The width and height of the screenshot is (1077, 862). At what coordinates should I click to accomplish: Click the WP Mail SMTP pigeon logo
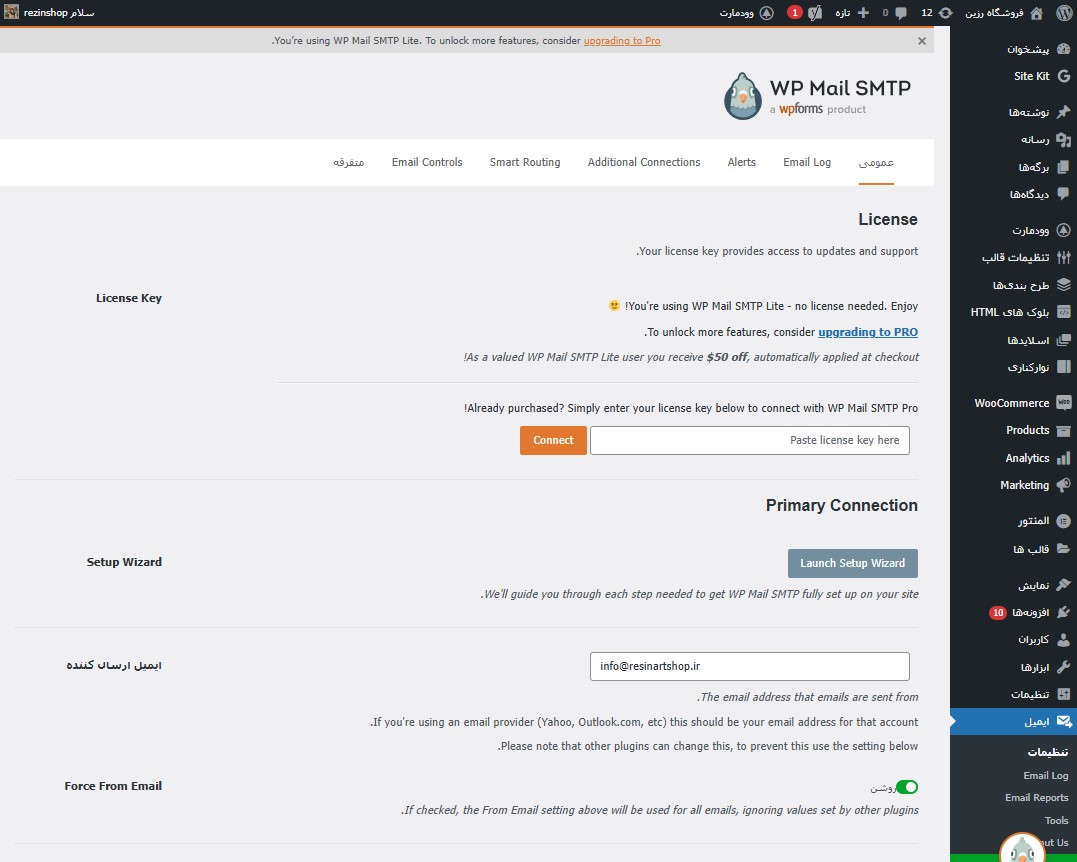742,96
